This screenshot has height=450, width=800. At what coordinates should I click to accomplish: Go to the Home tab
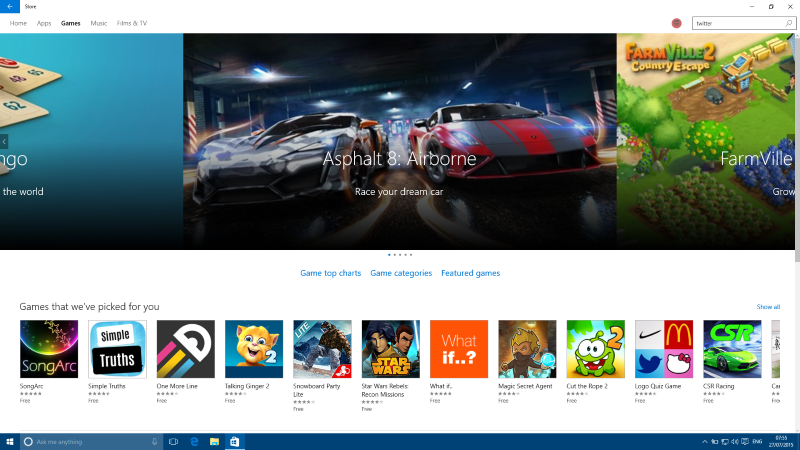tap(18, 23)
